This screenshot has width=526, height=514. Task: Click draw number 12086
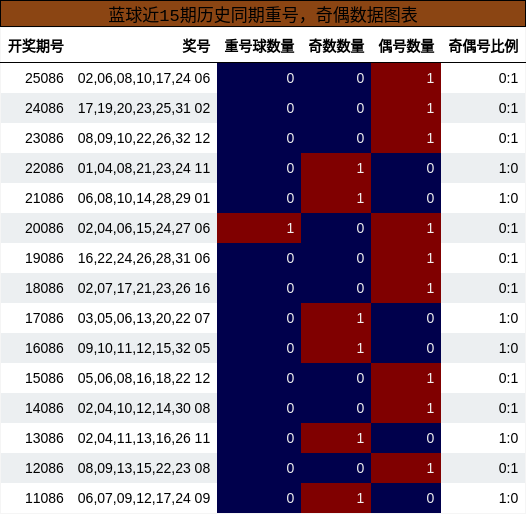tap(44, 468)
